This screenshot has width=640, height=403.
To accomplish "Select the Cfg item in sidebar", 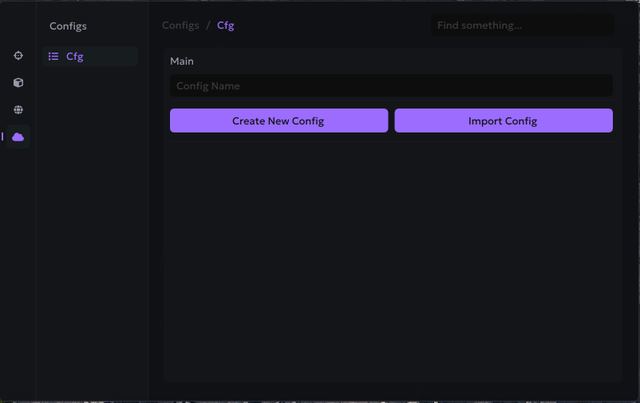I will click(x=90, y=56).
